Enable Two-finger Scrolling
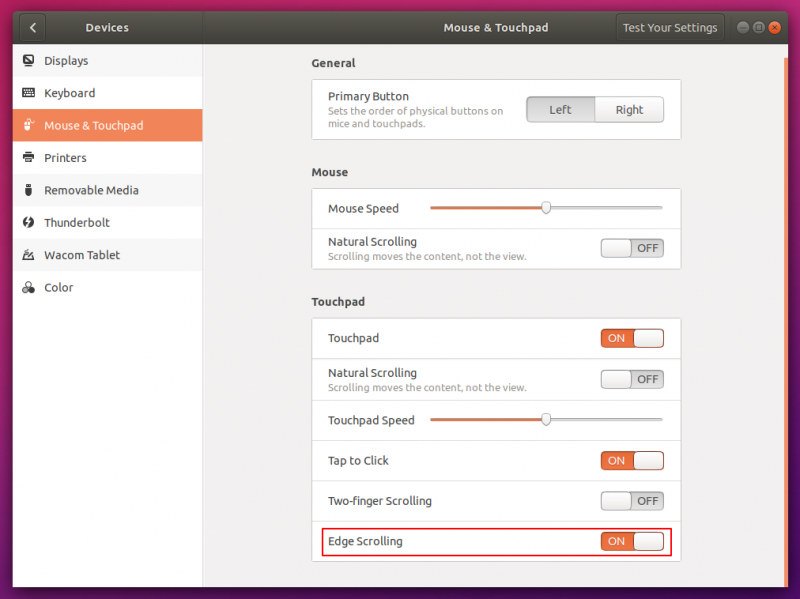The height and width of the screenshot is (599, 800). coord(631,501)
